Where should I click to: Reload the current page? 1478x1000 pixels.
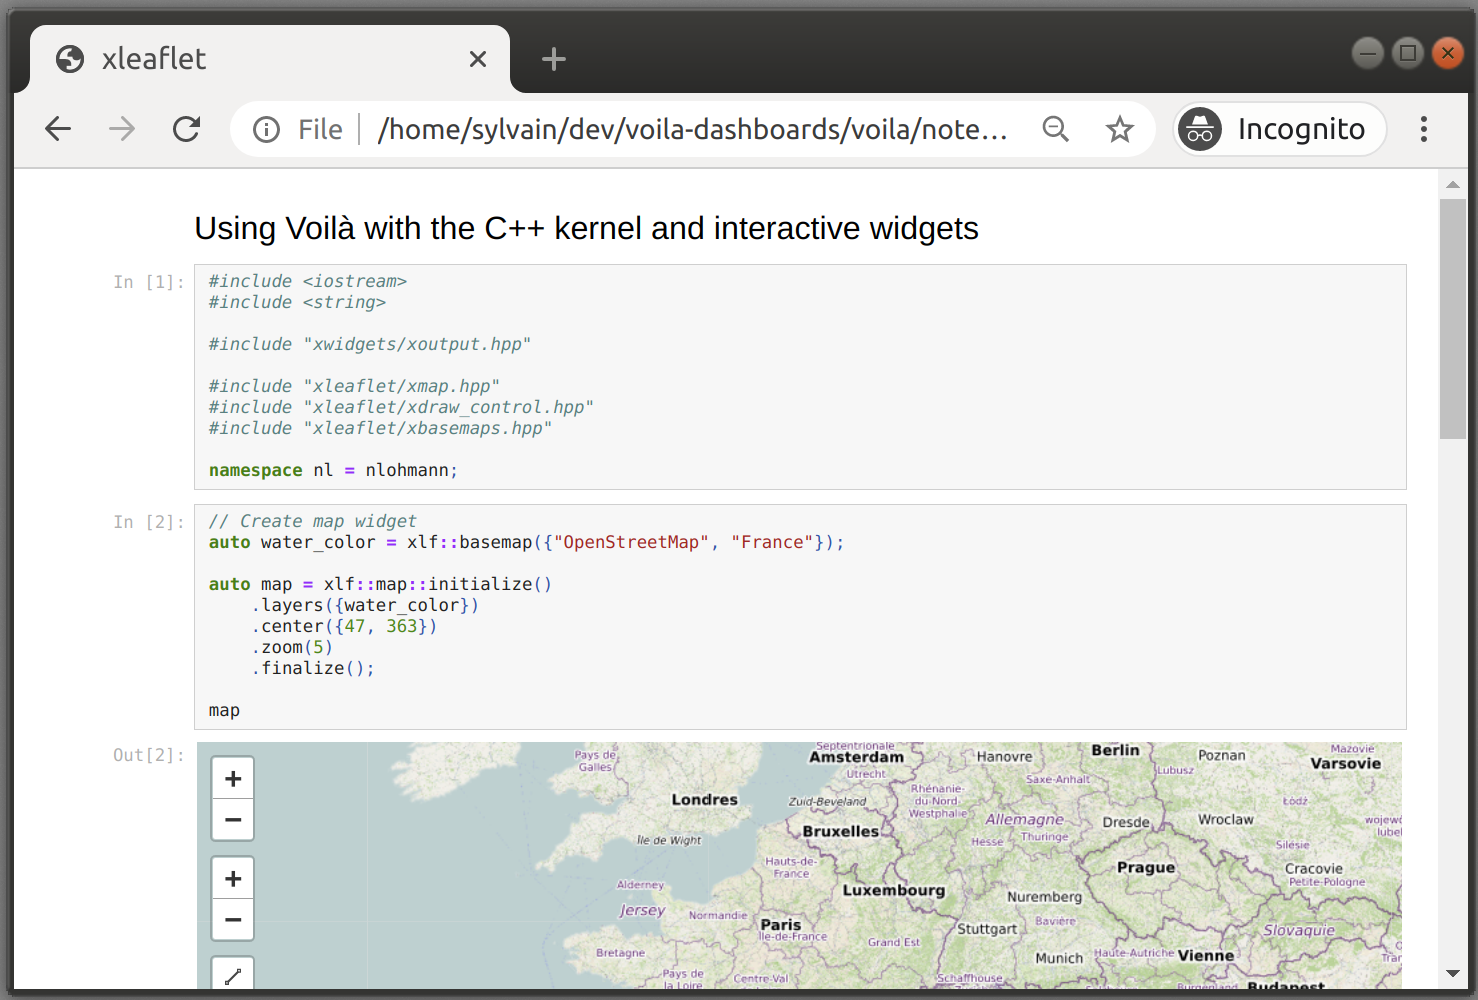point(186,129)
